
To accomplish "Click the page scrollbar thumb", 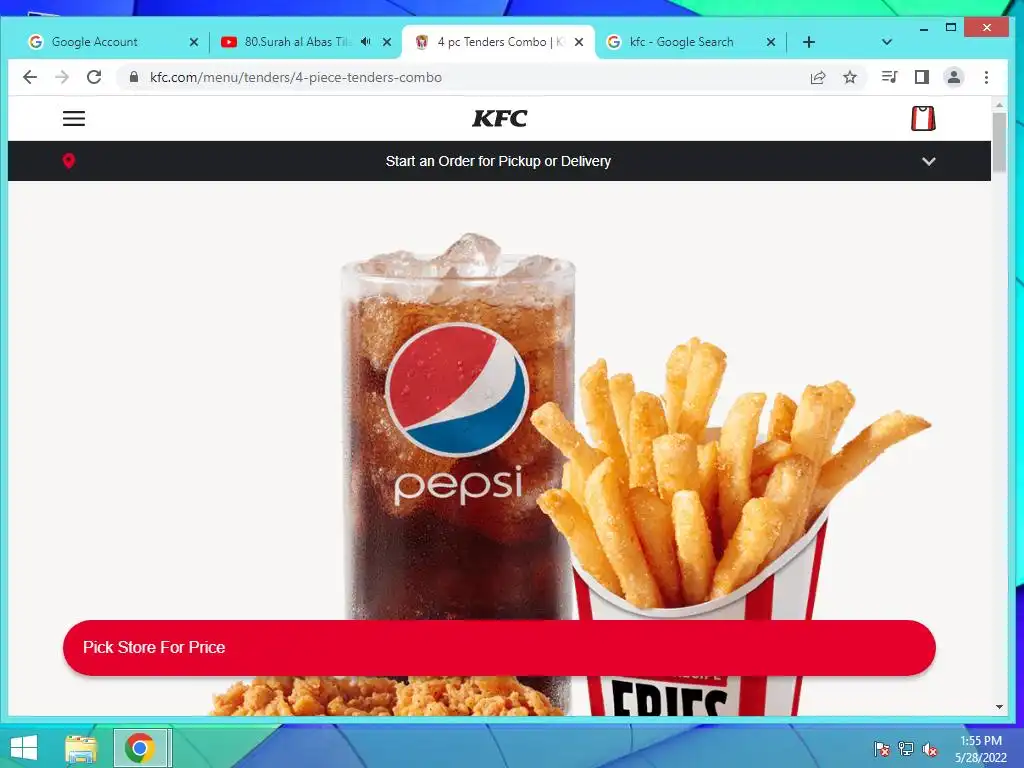I will 999,142.
